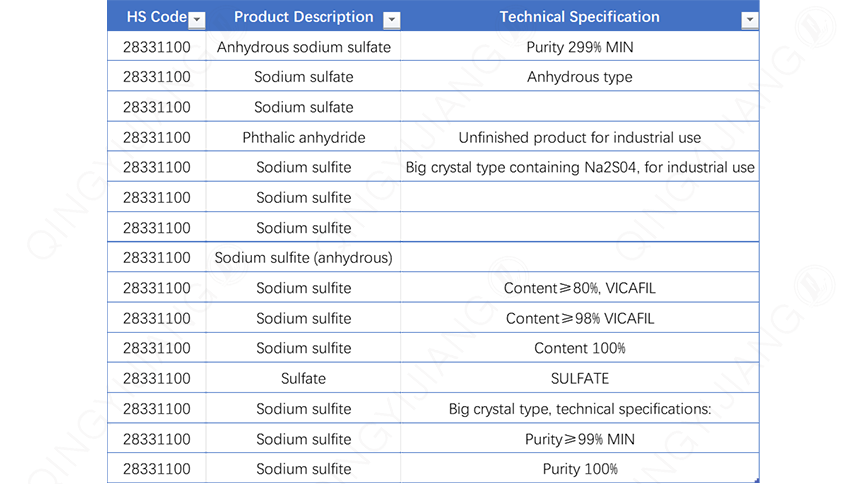Click the Content≥80%, VICAFIL cell
This screenshot has height=484, width=867.
pyautogui.click(x=579, y=288)
